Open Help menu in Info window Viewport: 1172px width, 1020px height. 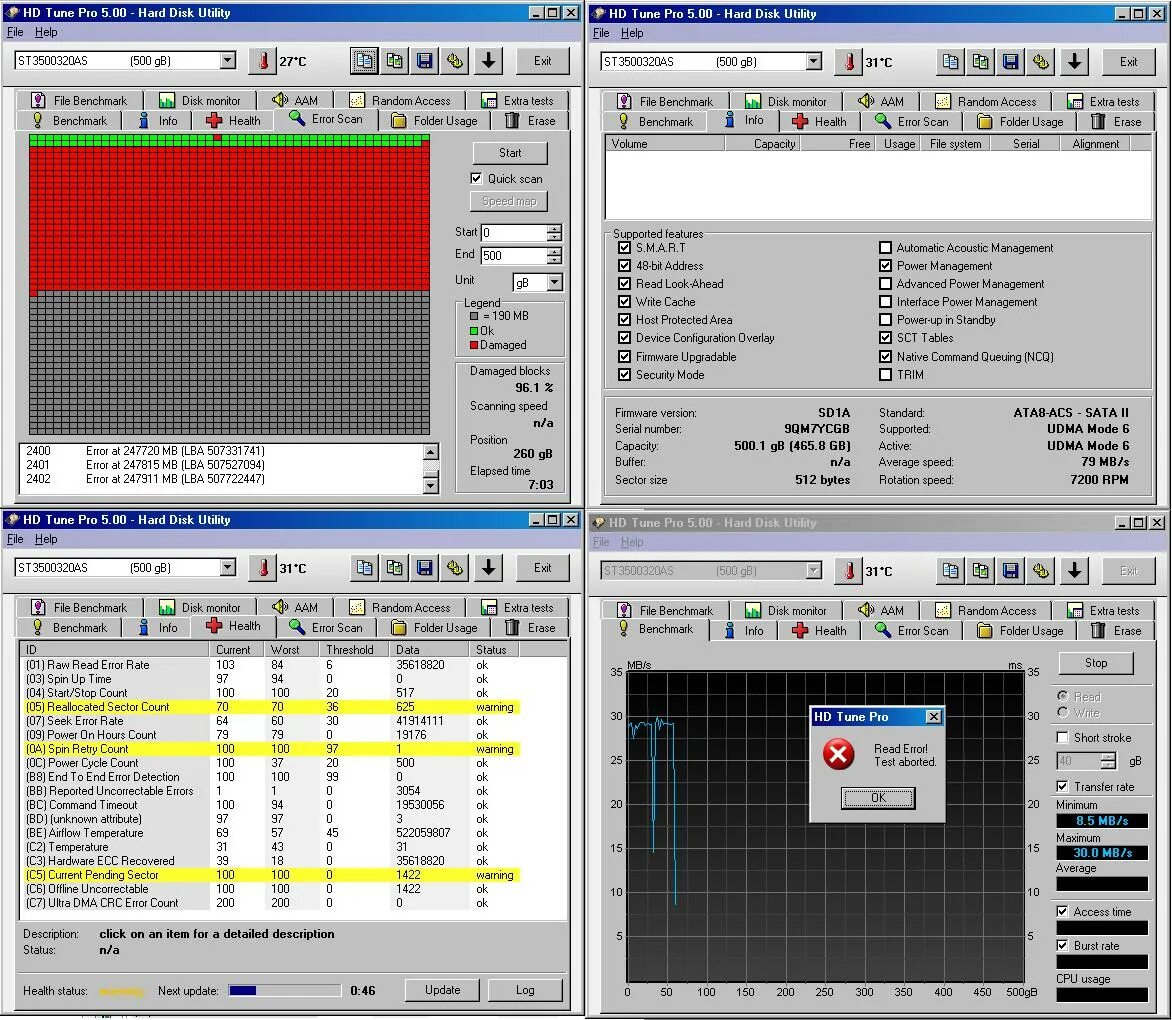tap(632, 33)
